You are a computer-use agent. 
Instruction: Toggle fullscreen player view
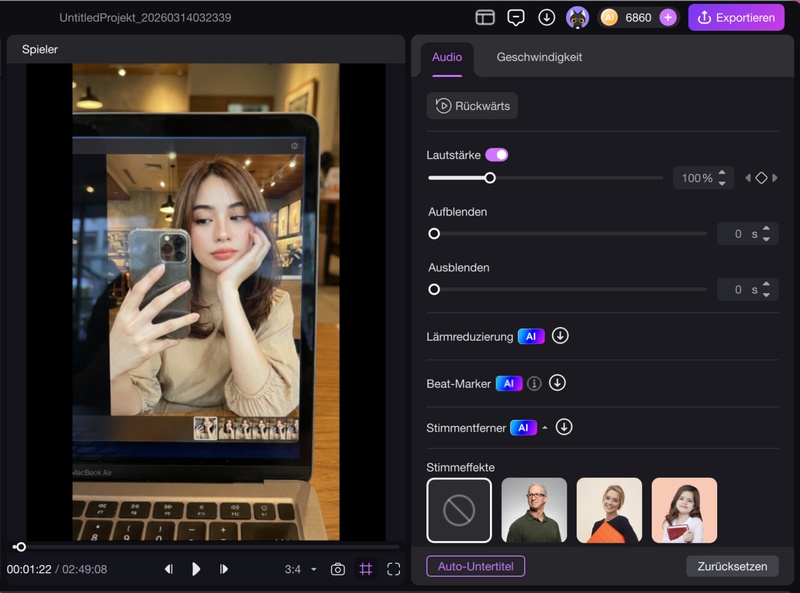pyautogui.click(x=394, y=569)
